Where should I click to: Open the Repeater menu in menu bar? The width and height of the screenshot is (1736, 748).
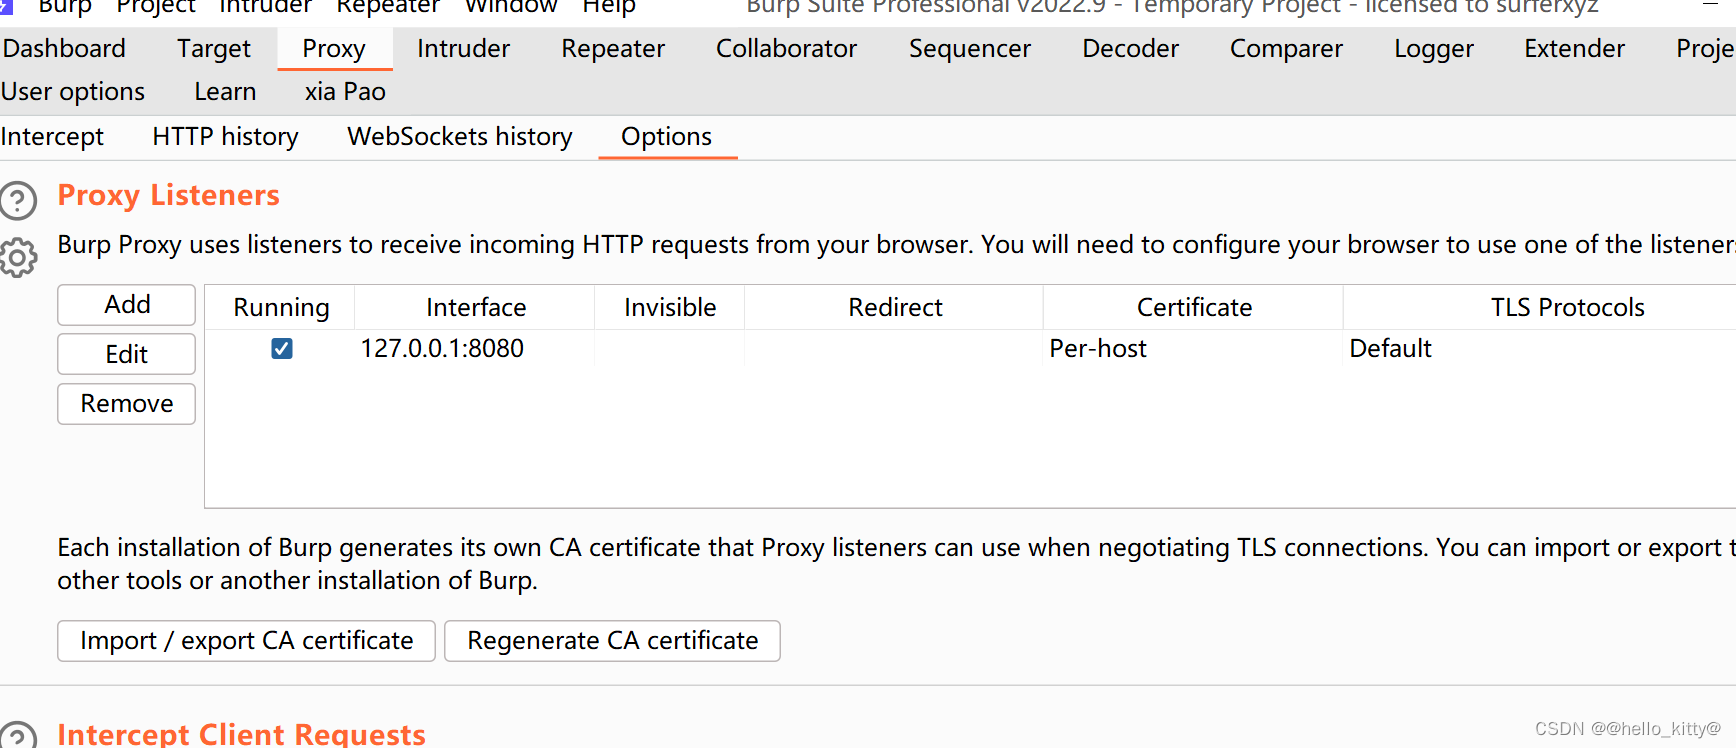click(388, 7)
